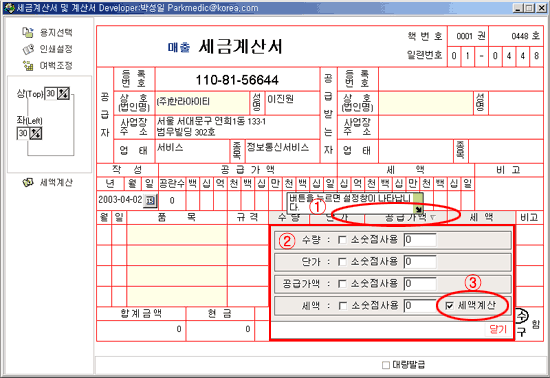The image size is (550, 378).
Task: Click the 공란수 value cell showing 0
Action: coord(172,201)
